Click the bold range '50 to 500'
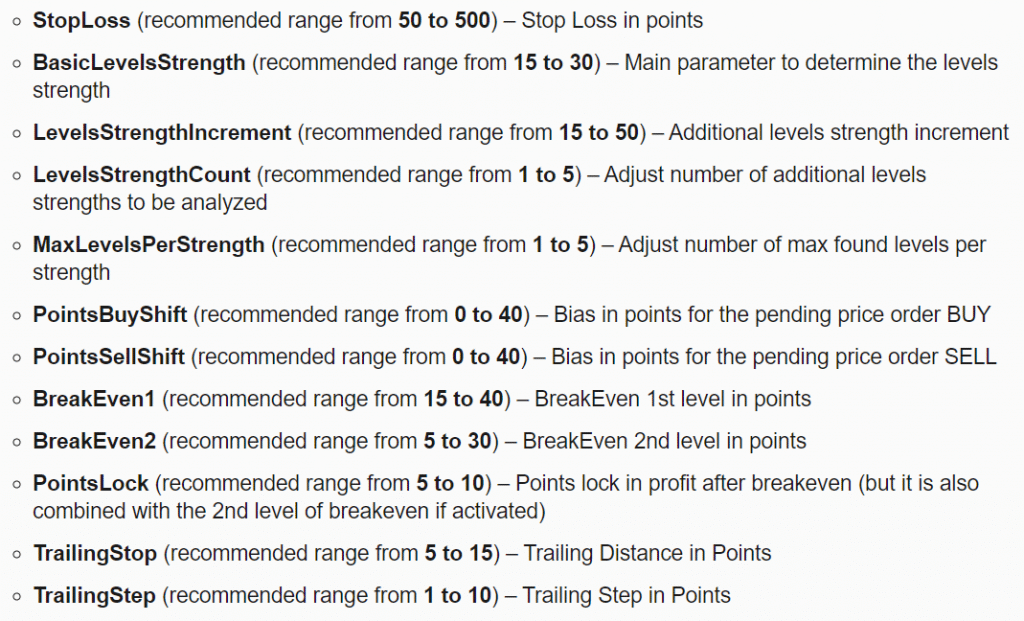The width and height of the screenshot is (1024, 621). 444,21
